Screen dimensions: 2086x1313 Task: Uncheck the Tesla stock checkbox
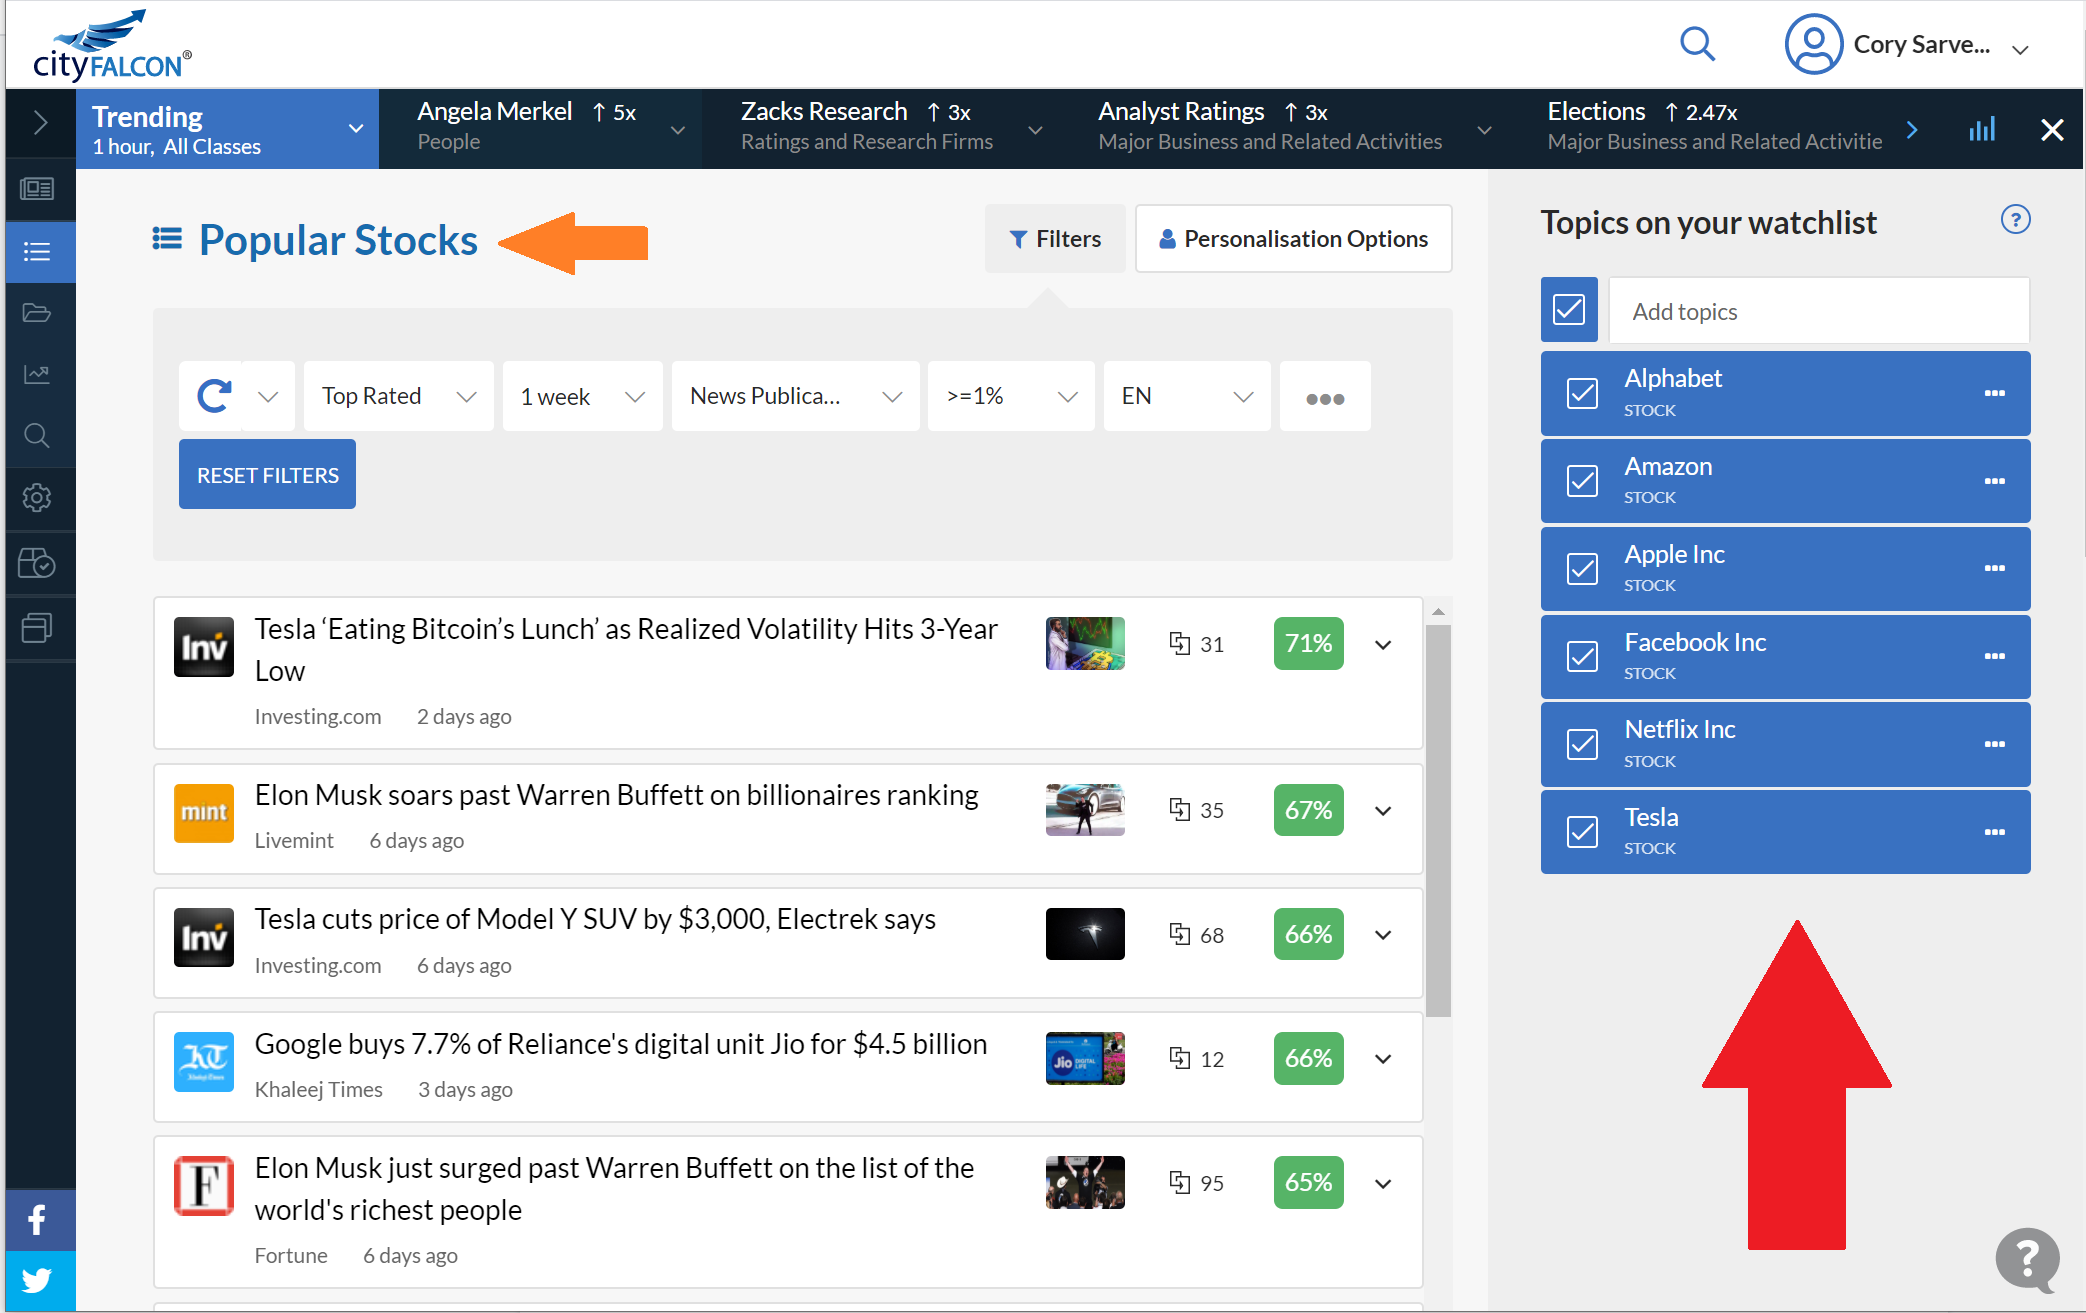click(1582, 832)
